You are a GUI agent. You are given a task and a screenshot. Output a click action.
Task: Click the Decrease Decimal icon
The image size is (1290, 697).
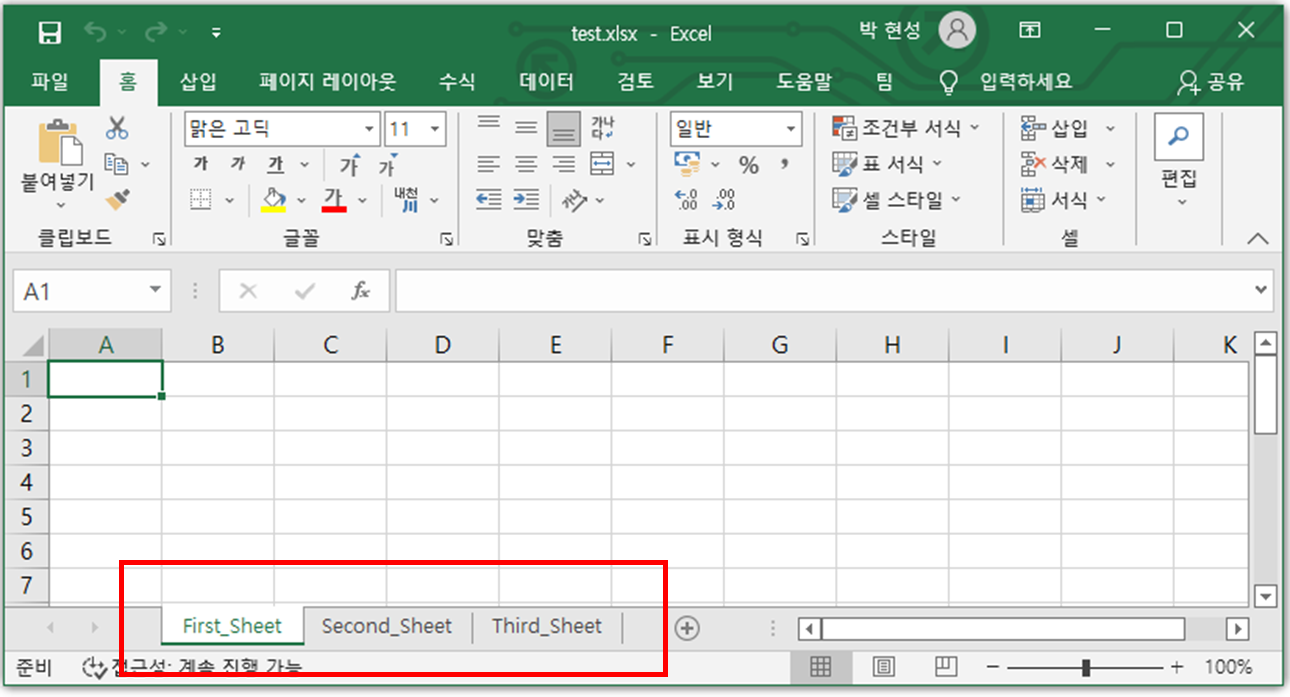[x=724, y=200]
